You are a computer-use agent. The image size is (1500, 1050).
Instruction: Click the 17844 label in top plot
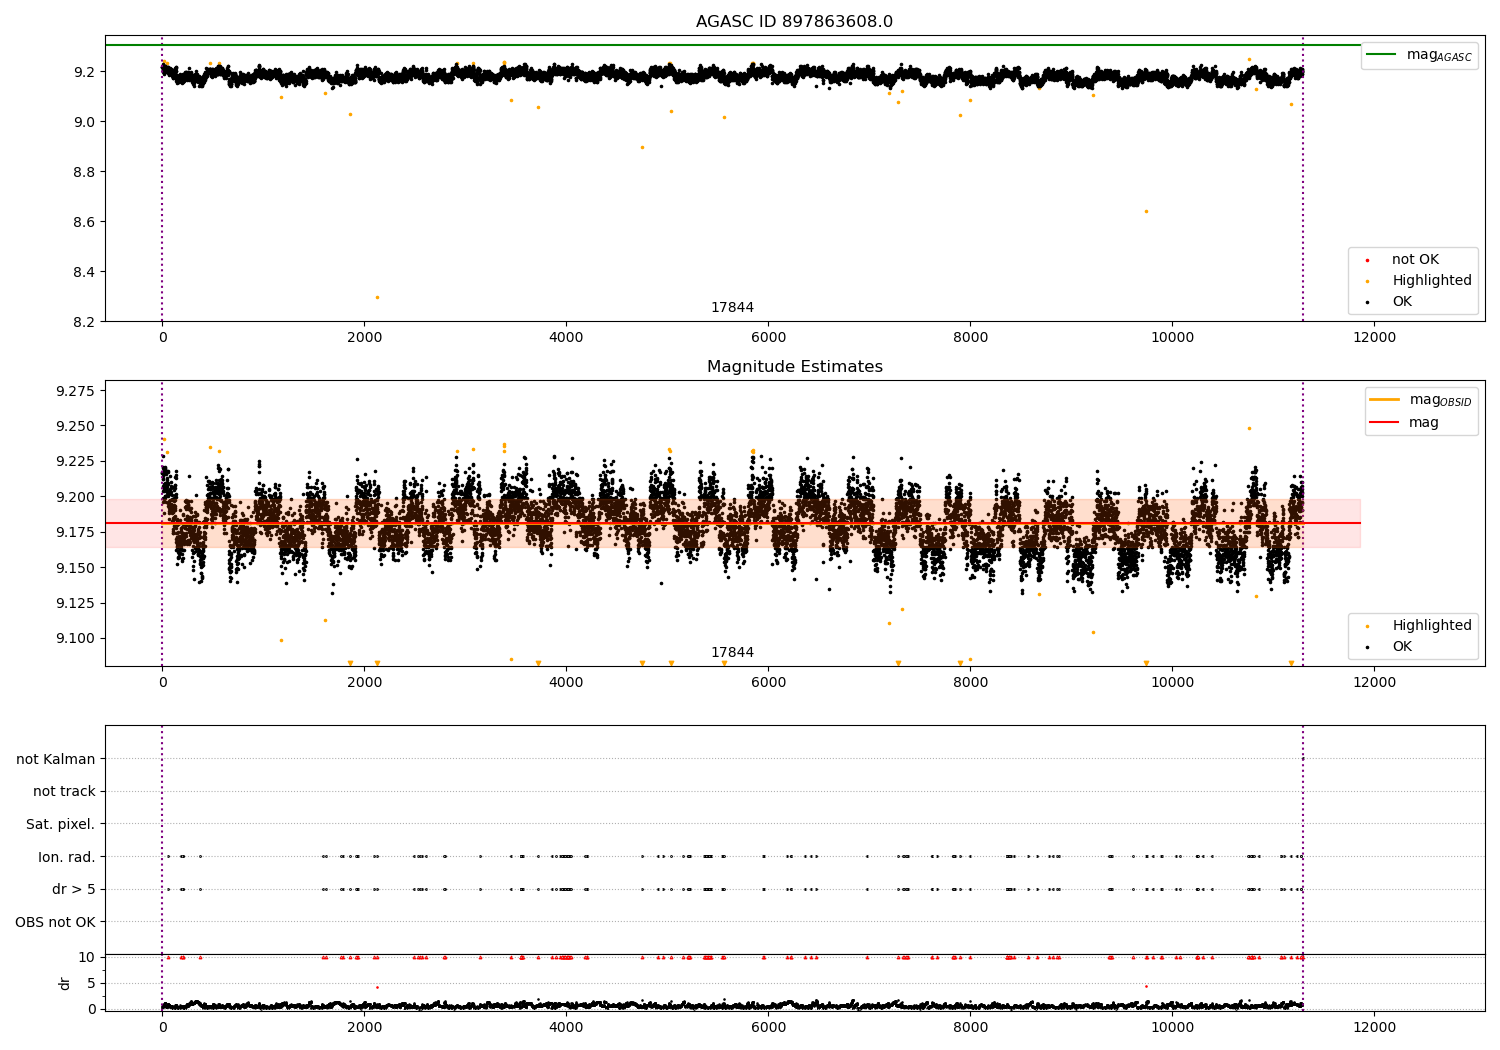tap(732, 308)
